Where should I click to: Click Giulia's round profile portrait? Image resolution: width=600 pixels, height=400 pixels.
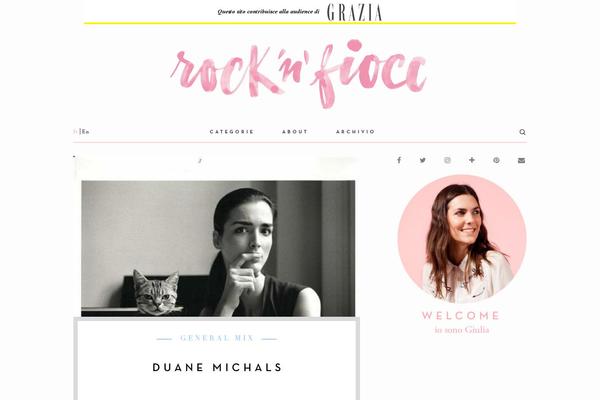point(462,240)
